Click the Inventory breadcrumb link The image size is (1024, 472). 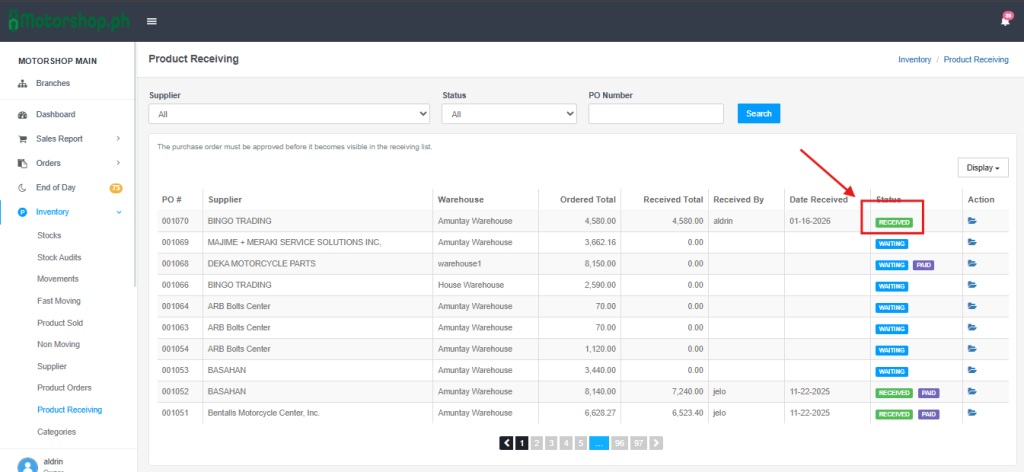pyautogui.click(x=914, y=60)
